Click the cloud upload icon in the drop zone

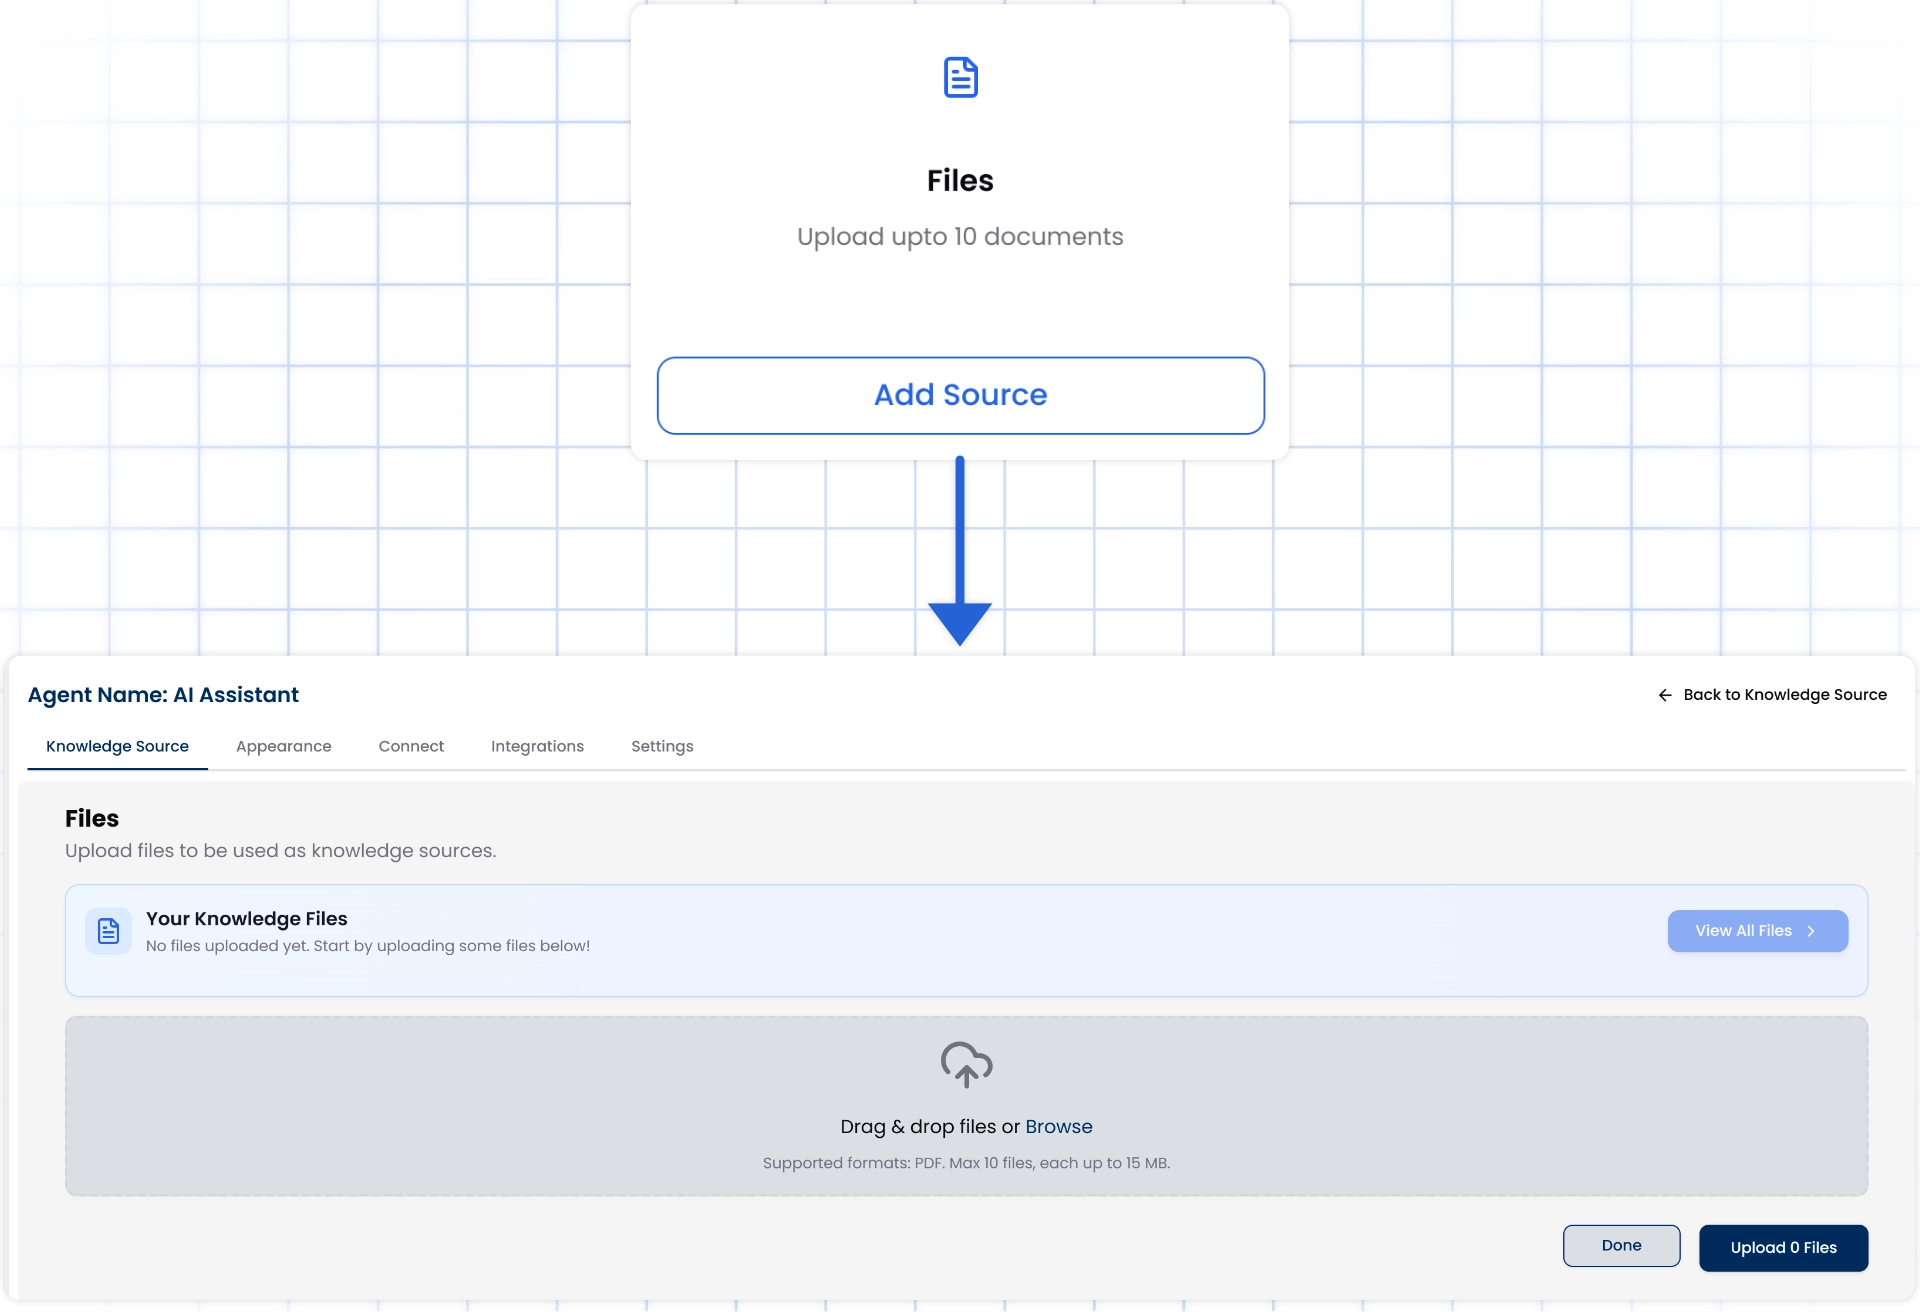click(966, 1064)
